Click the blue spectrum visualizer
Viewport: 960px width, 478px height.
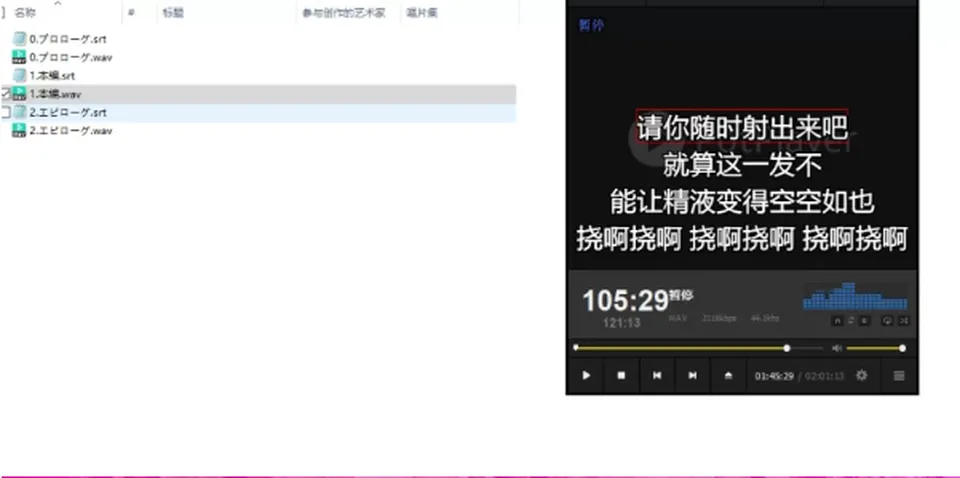point(855,296)
